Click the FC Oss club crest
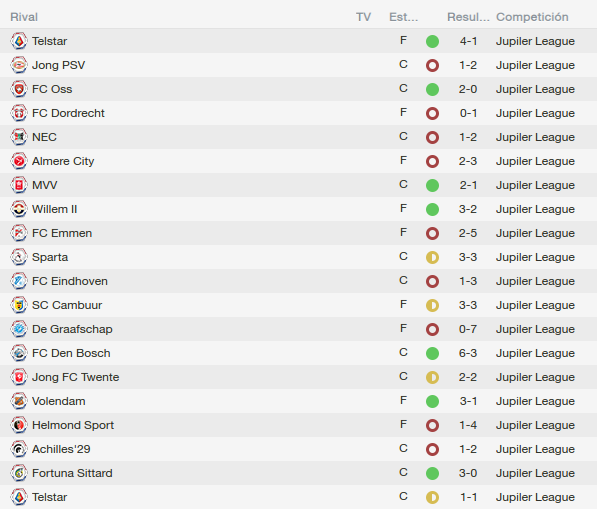This screenshot has width=597, height=509. click(19, 89)
